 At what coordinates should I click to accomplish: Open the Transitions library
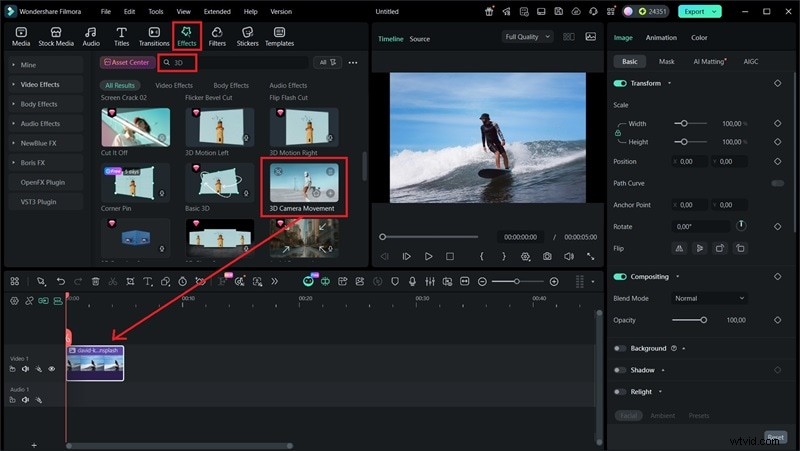point(154,35)
